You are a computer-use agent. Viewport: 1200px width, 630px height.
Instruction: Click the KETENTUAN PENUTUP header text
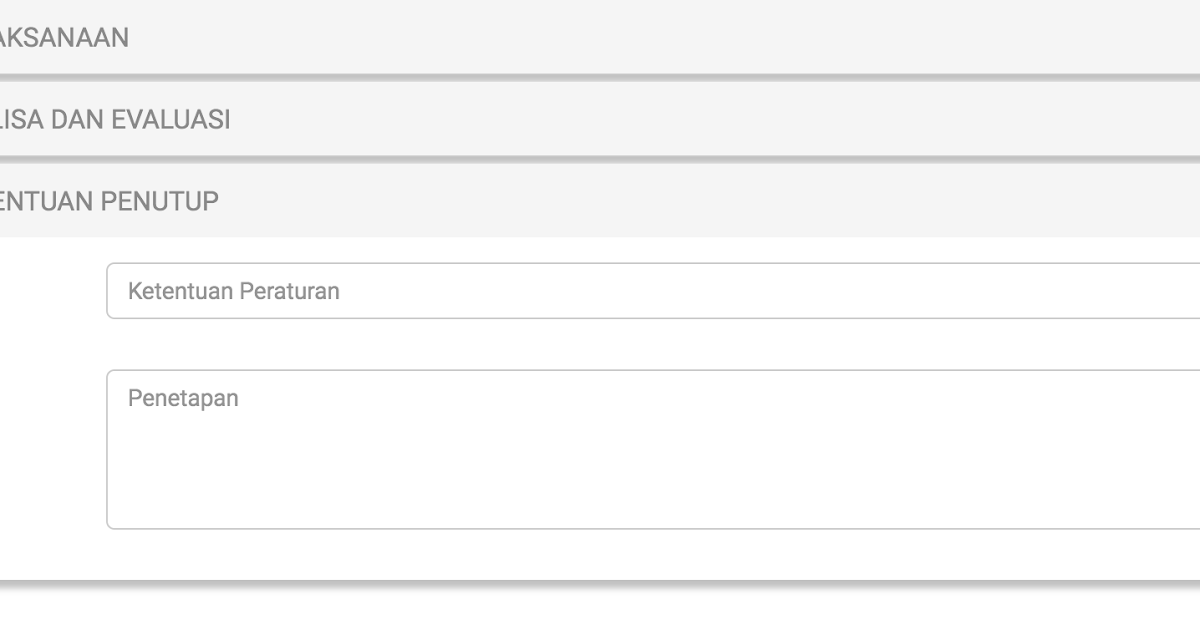[110, 200]
